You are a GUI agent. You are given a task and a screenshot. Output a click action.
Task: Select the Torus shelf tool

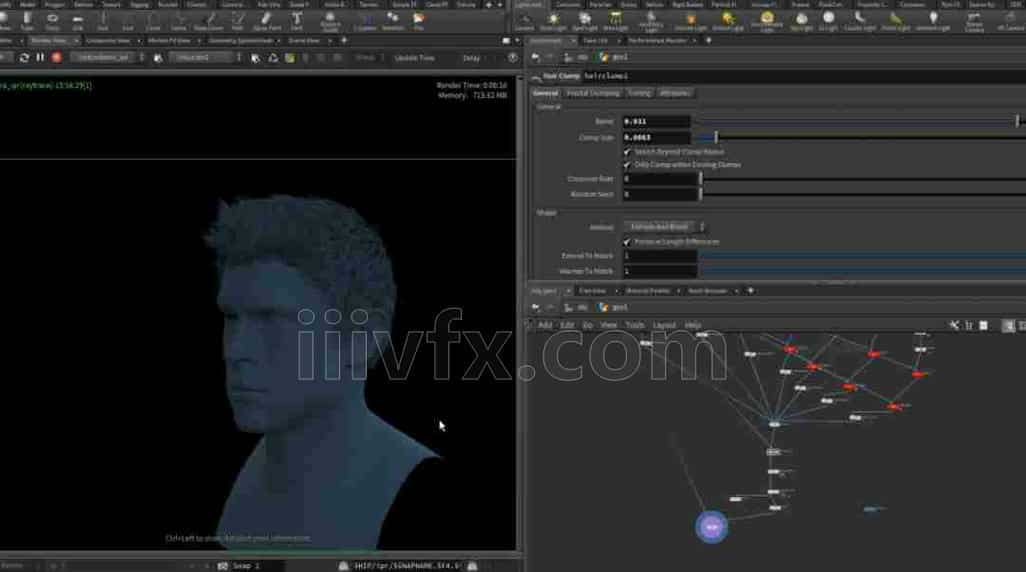(x=52, y=20)
